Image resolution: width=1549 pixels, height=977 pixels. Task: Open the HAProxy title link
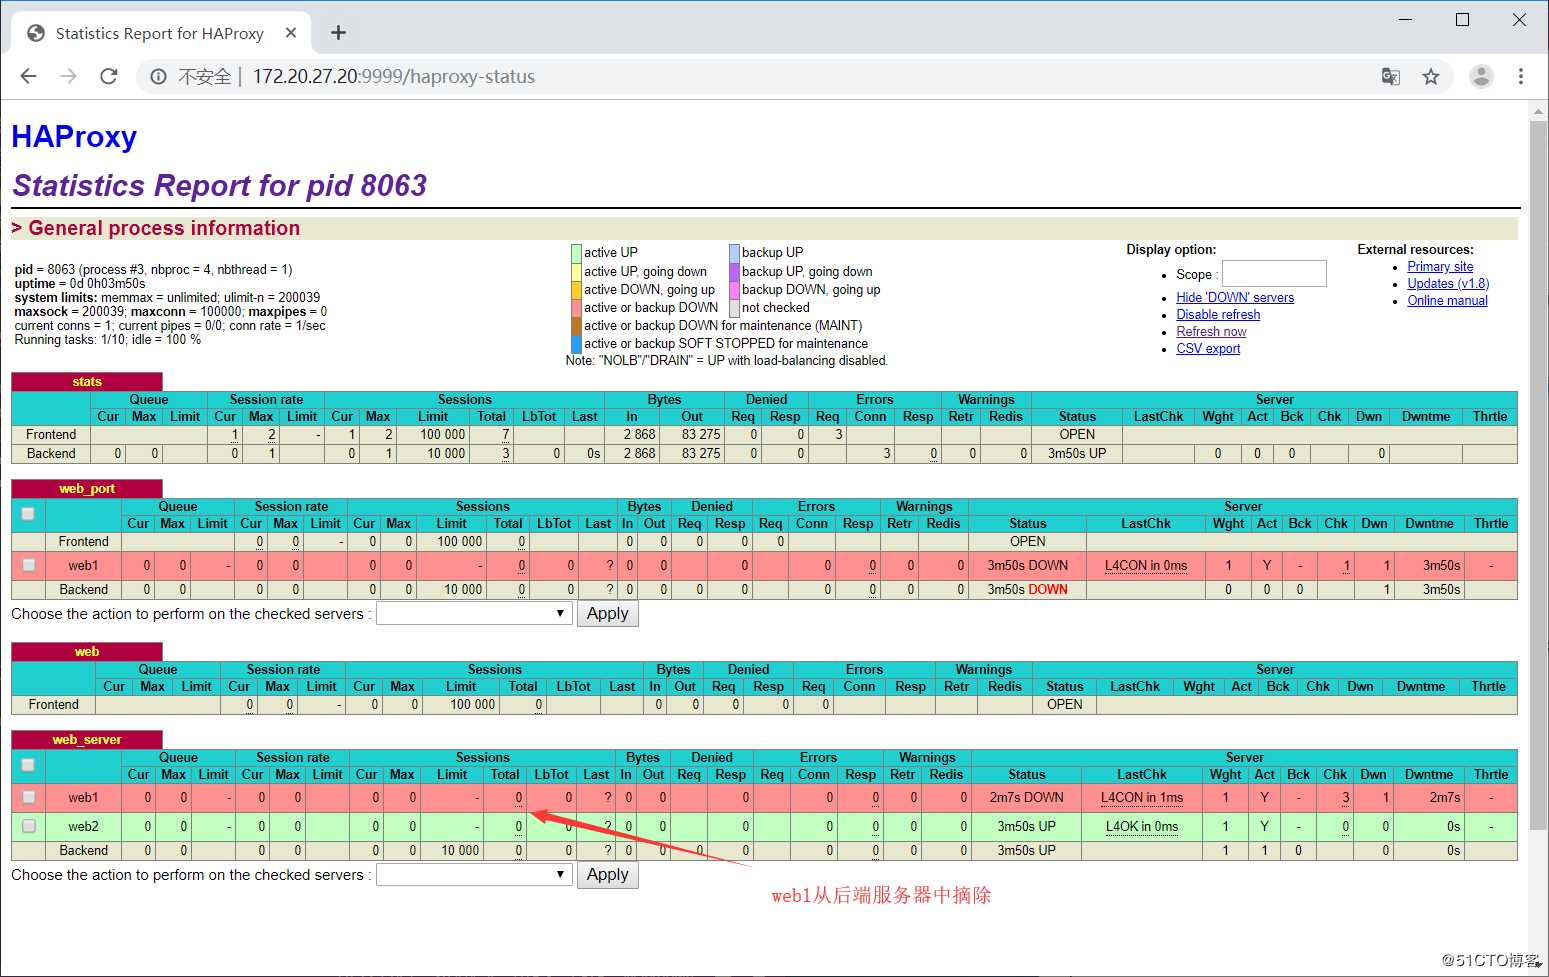click(x=74, y=136)
